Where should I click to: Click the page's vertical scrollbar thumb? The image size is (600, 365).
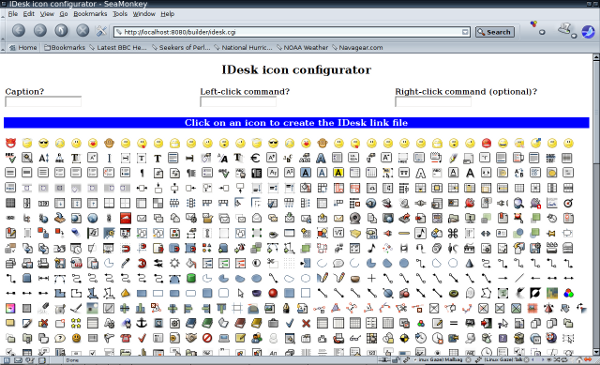(x=596, y=111)
